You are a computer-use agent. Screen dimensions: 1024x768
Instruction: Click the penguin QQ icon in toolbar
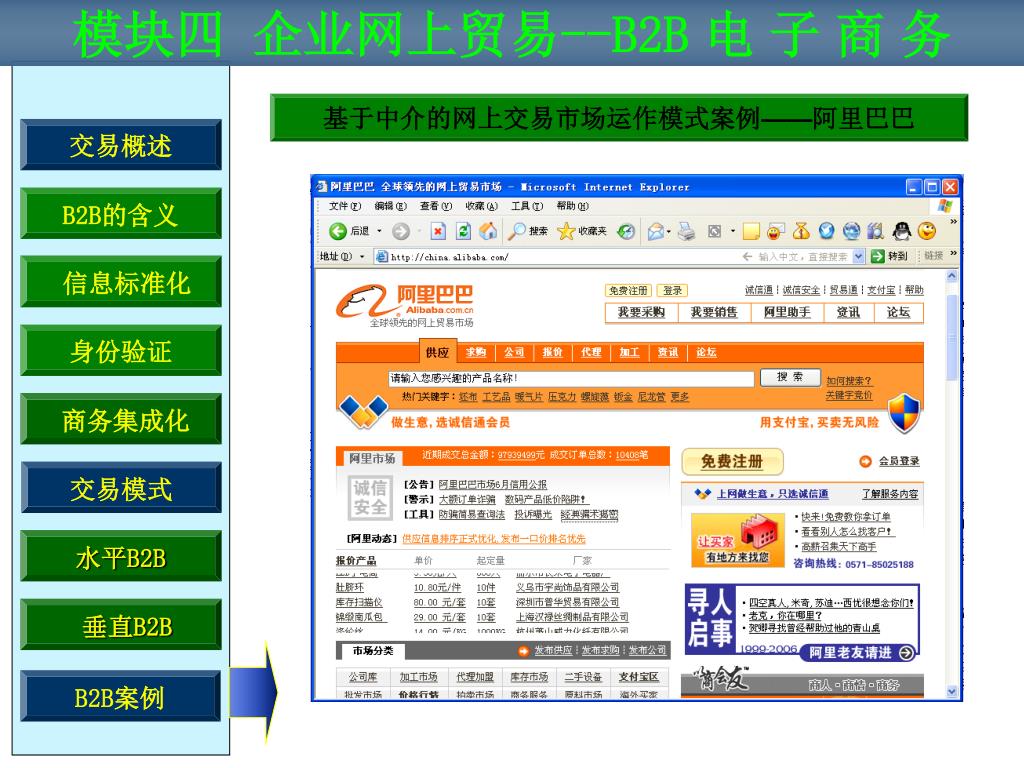pyautogui.click(x=901, y=231)
